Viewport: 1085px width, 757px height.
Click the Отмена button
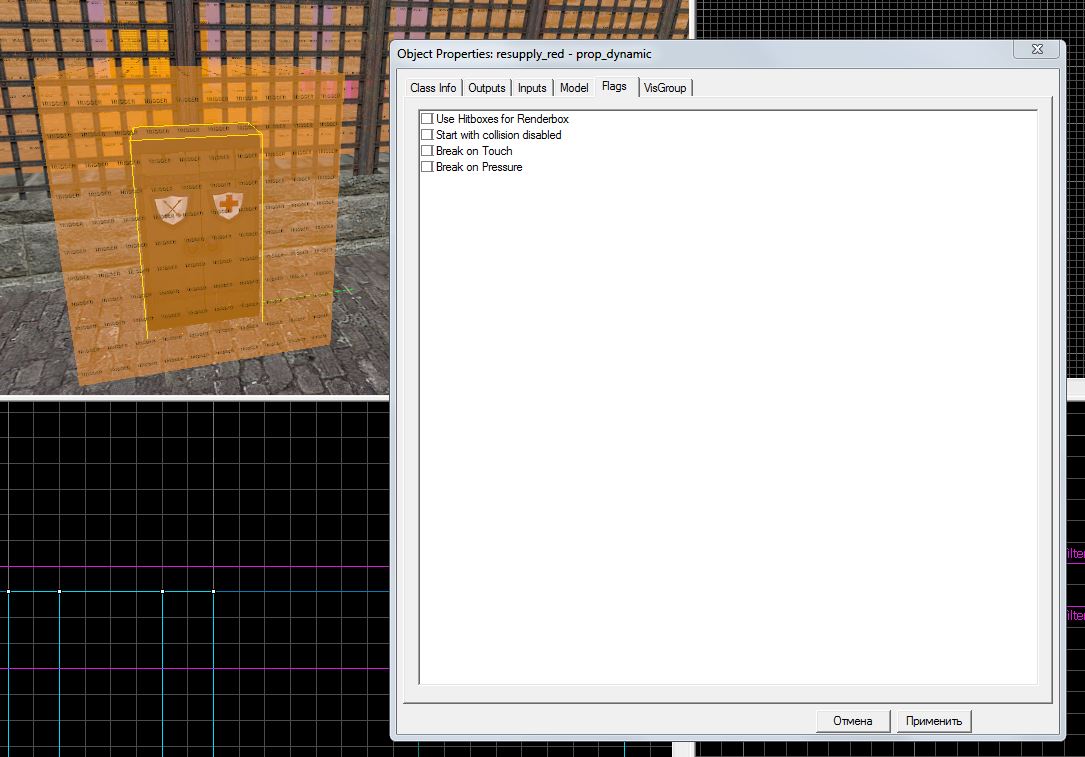[852, 721]
